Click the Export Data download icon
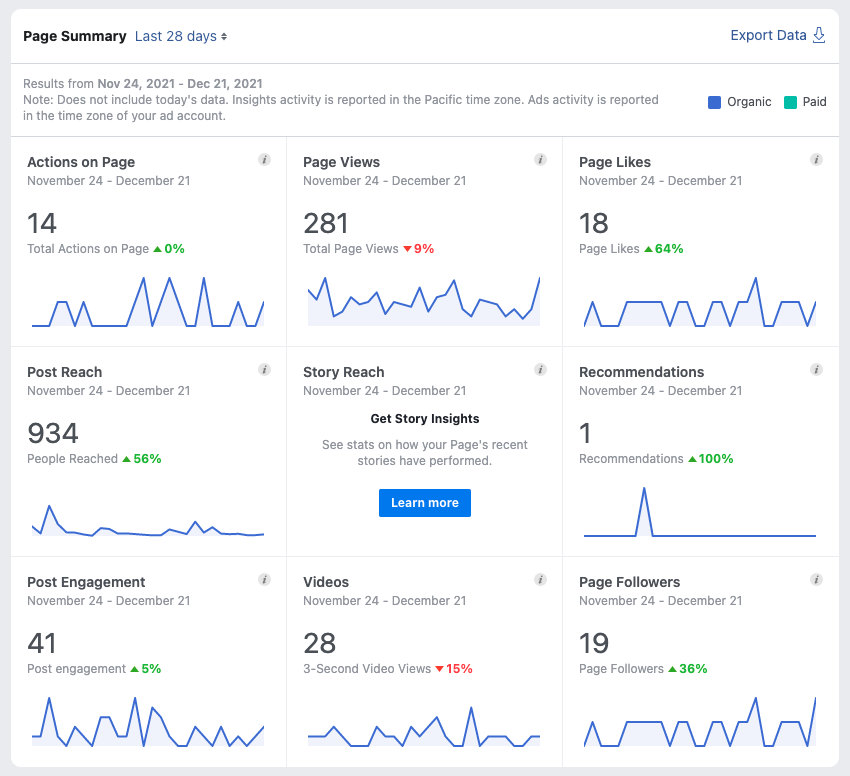Screen dimensions: 850x776 click(x=819, y=36)
